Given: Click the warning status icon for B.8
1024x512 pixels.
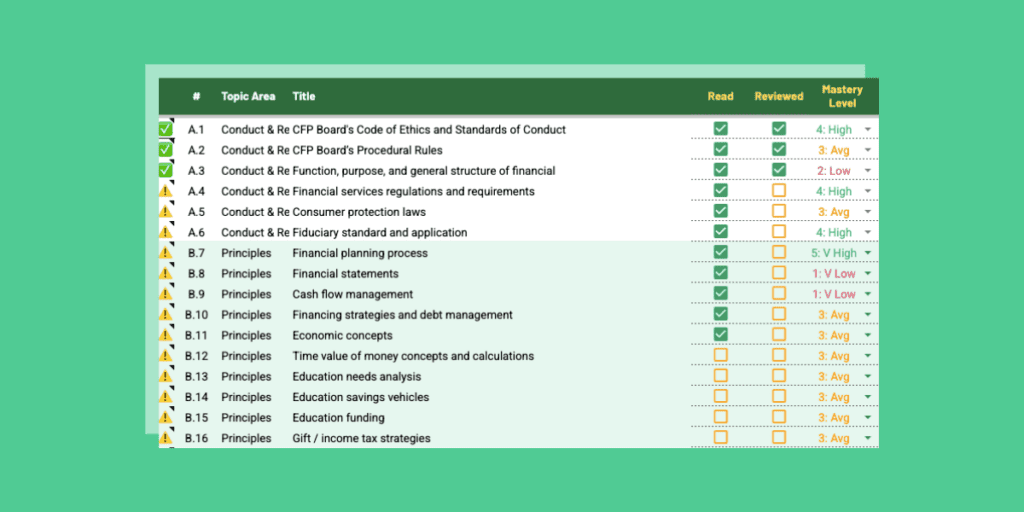Looking at the screenshot, I should [x=165, y=274].
